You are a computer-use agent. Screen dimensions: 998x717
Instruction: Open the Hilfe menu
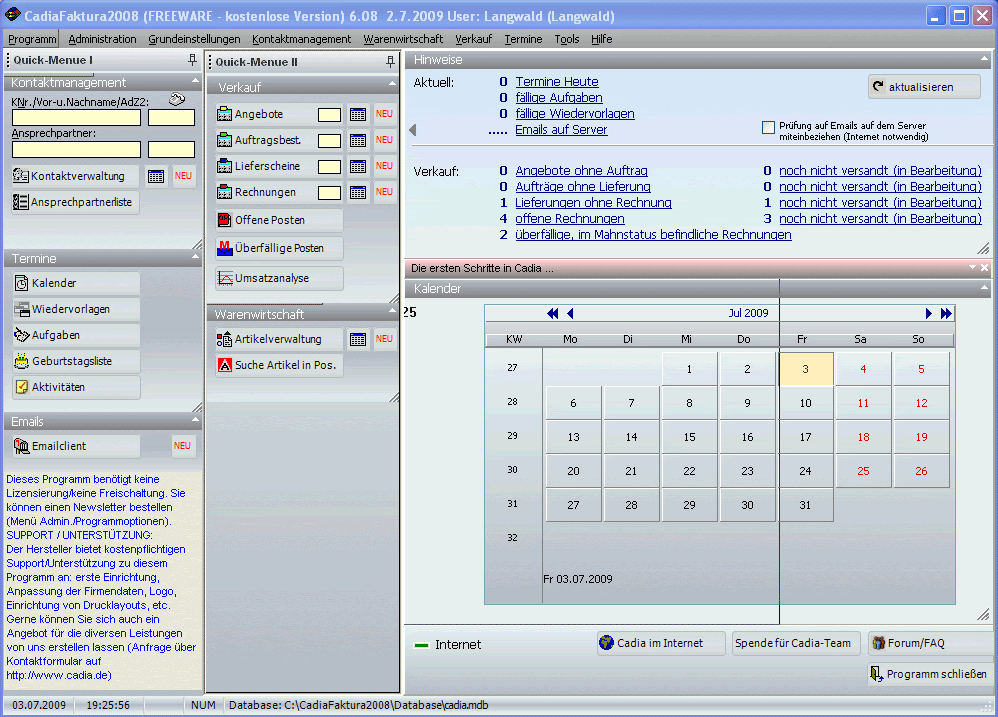click(x=601, y=39)
